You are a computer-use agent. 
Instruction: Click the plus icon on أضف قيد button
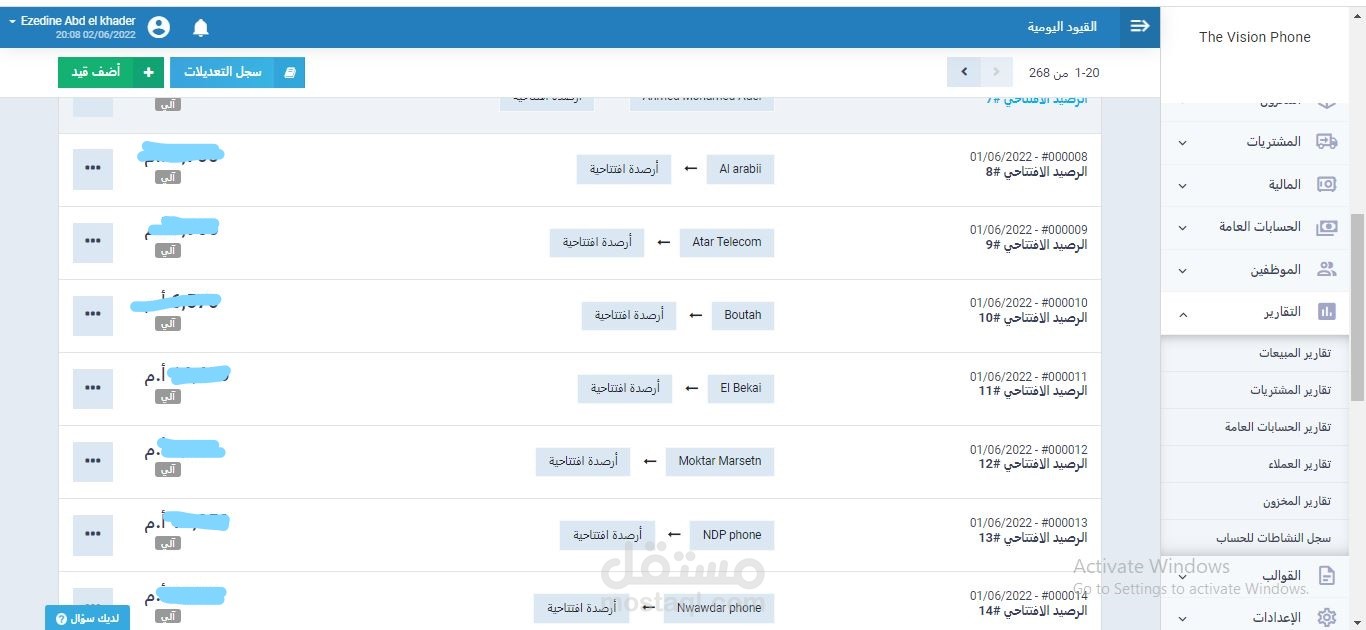point(149,72)
